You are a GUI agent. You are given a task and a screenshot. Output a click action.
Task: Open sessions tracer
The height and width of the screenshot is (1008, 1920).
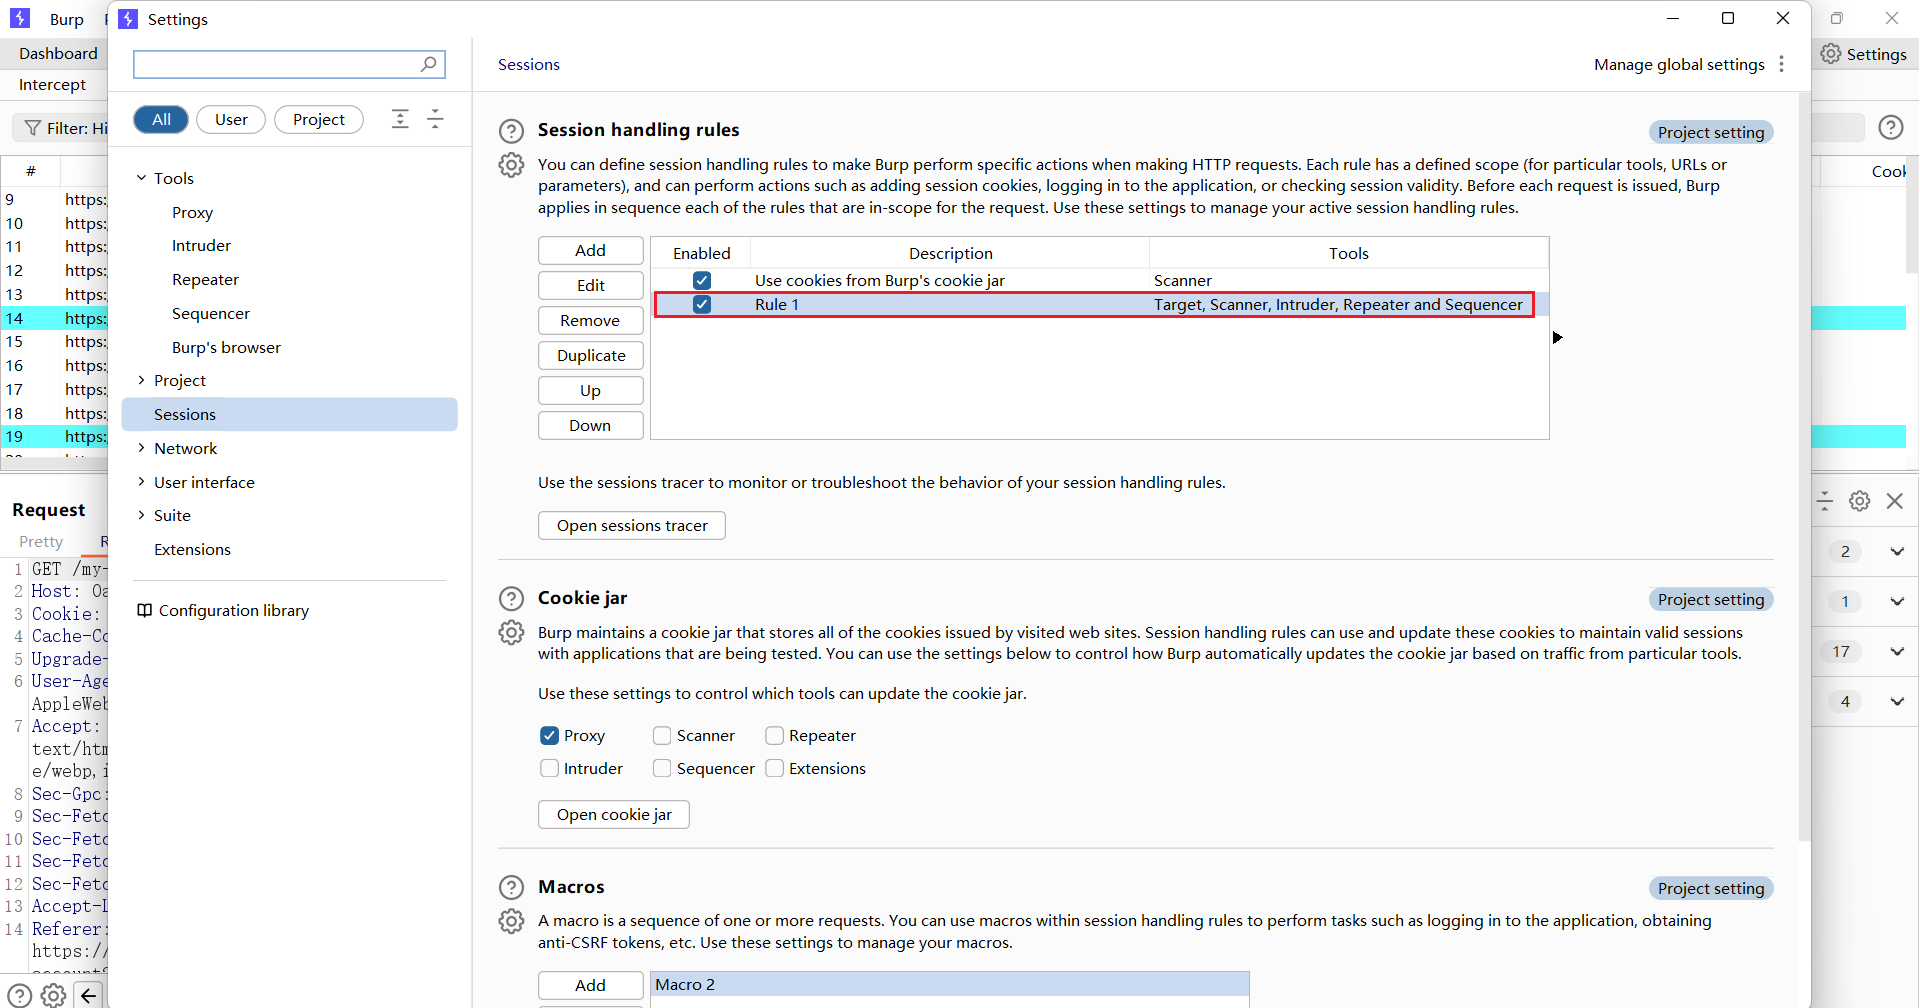tap(632, 526)
